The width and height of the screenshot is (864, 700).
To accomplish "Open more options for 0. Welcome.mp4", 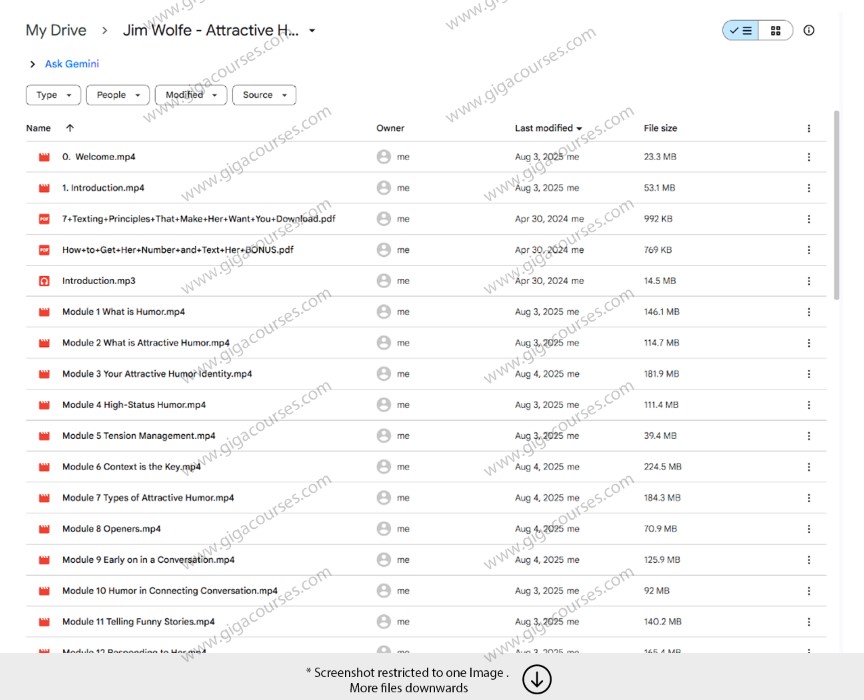I will [809, 157].
